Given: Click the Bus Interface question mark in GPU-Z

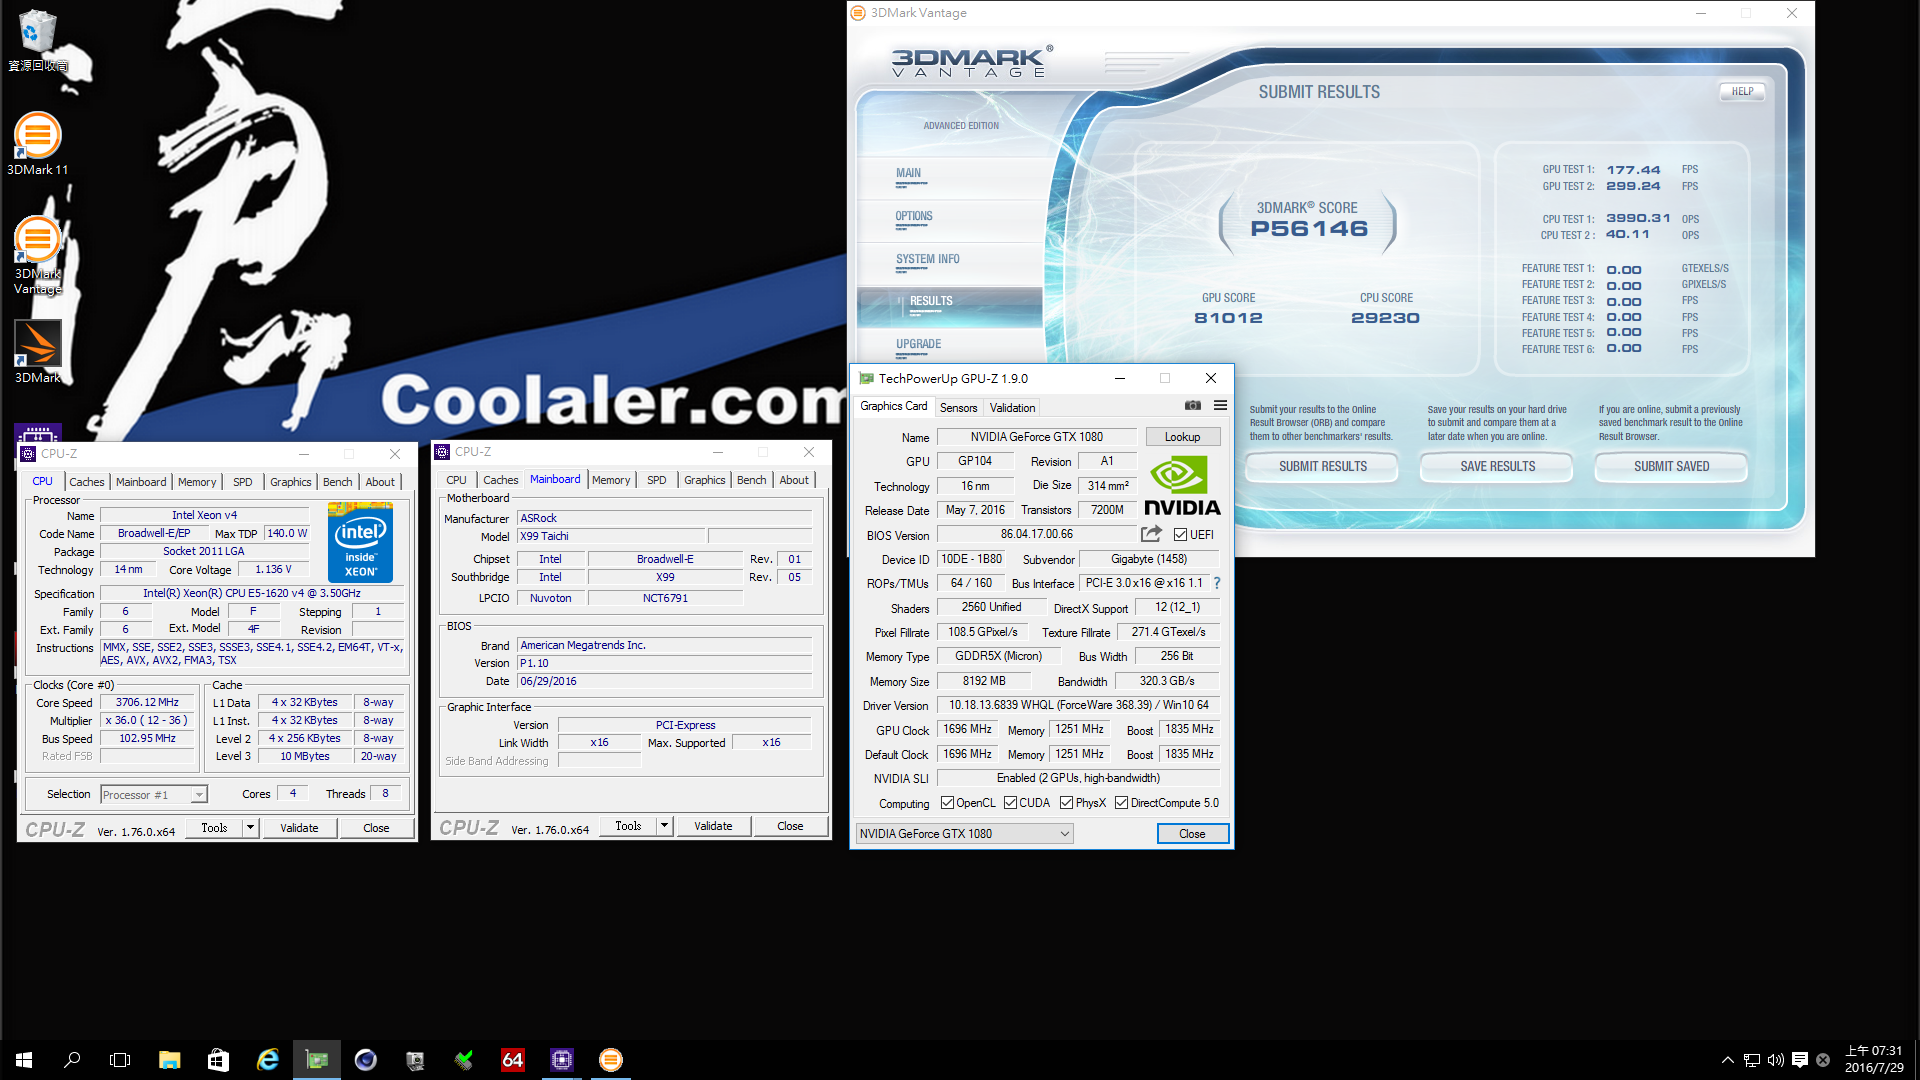Looking at the screenshot, I should (x=1217, y=583).
